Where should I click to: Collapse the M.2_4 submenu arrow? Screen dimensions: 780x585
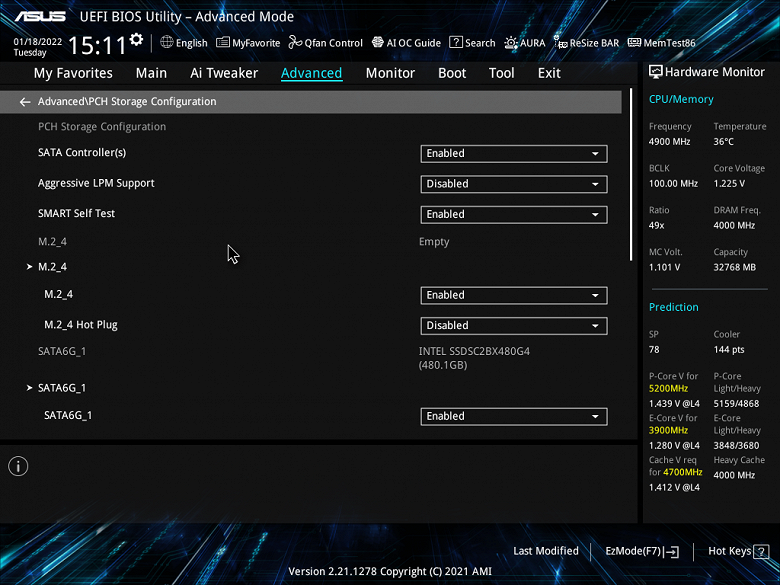pyautogui.click(x=29, y=267)
